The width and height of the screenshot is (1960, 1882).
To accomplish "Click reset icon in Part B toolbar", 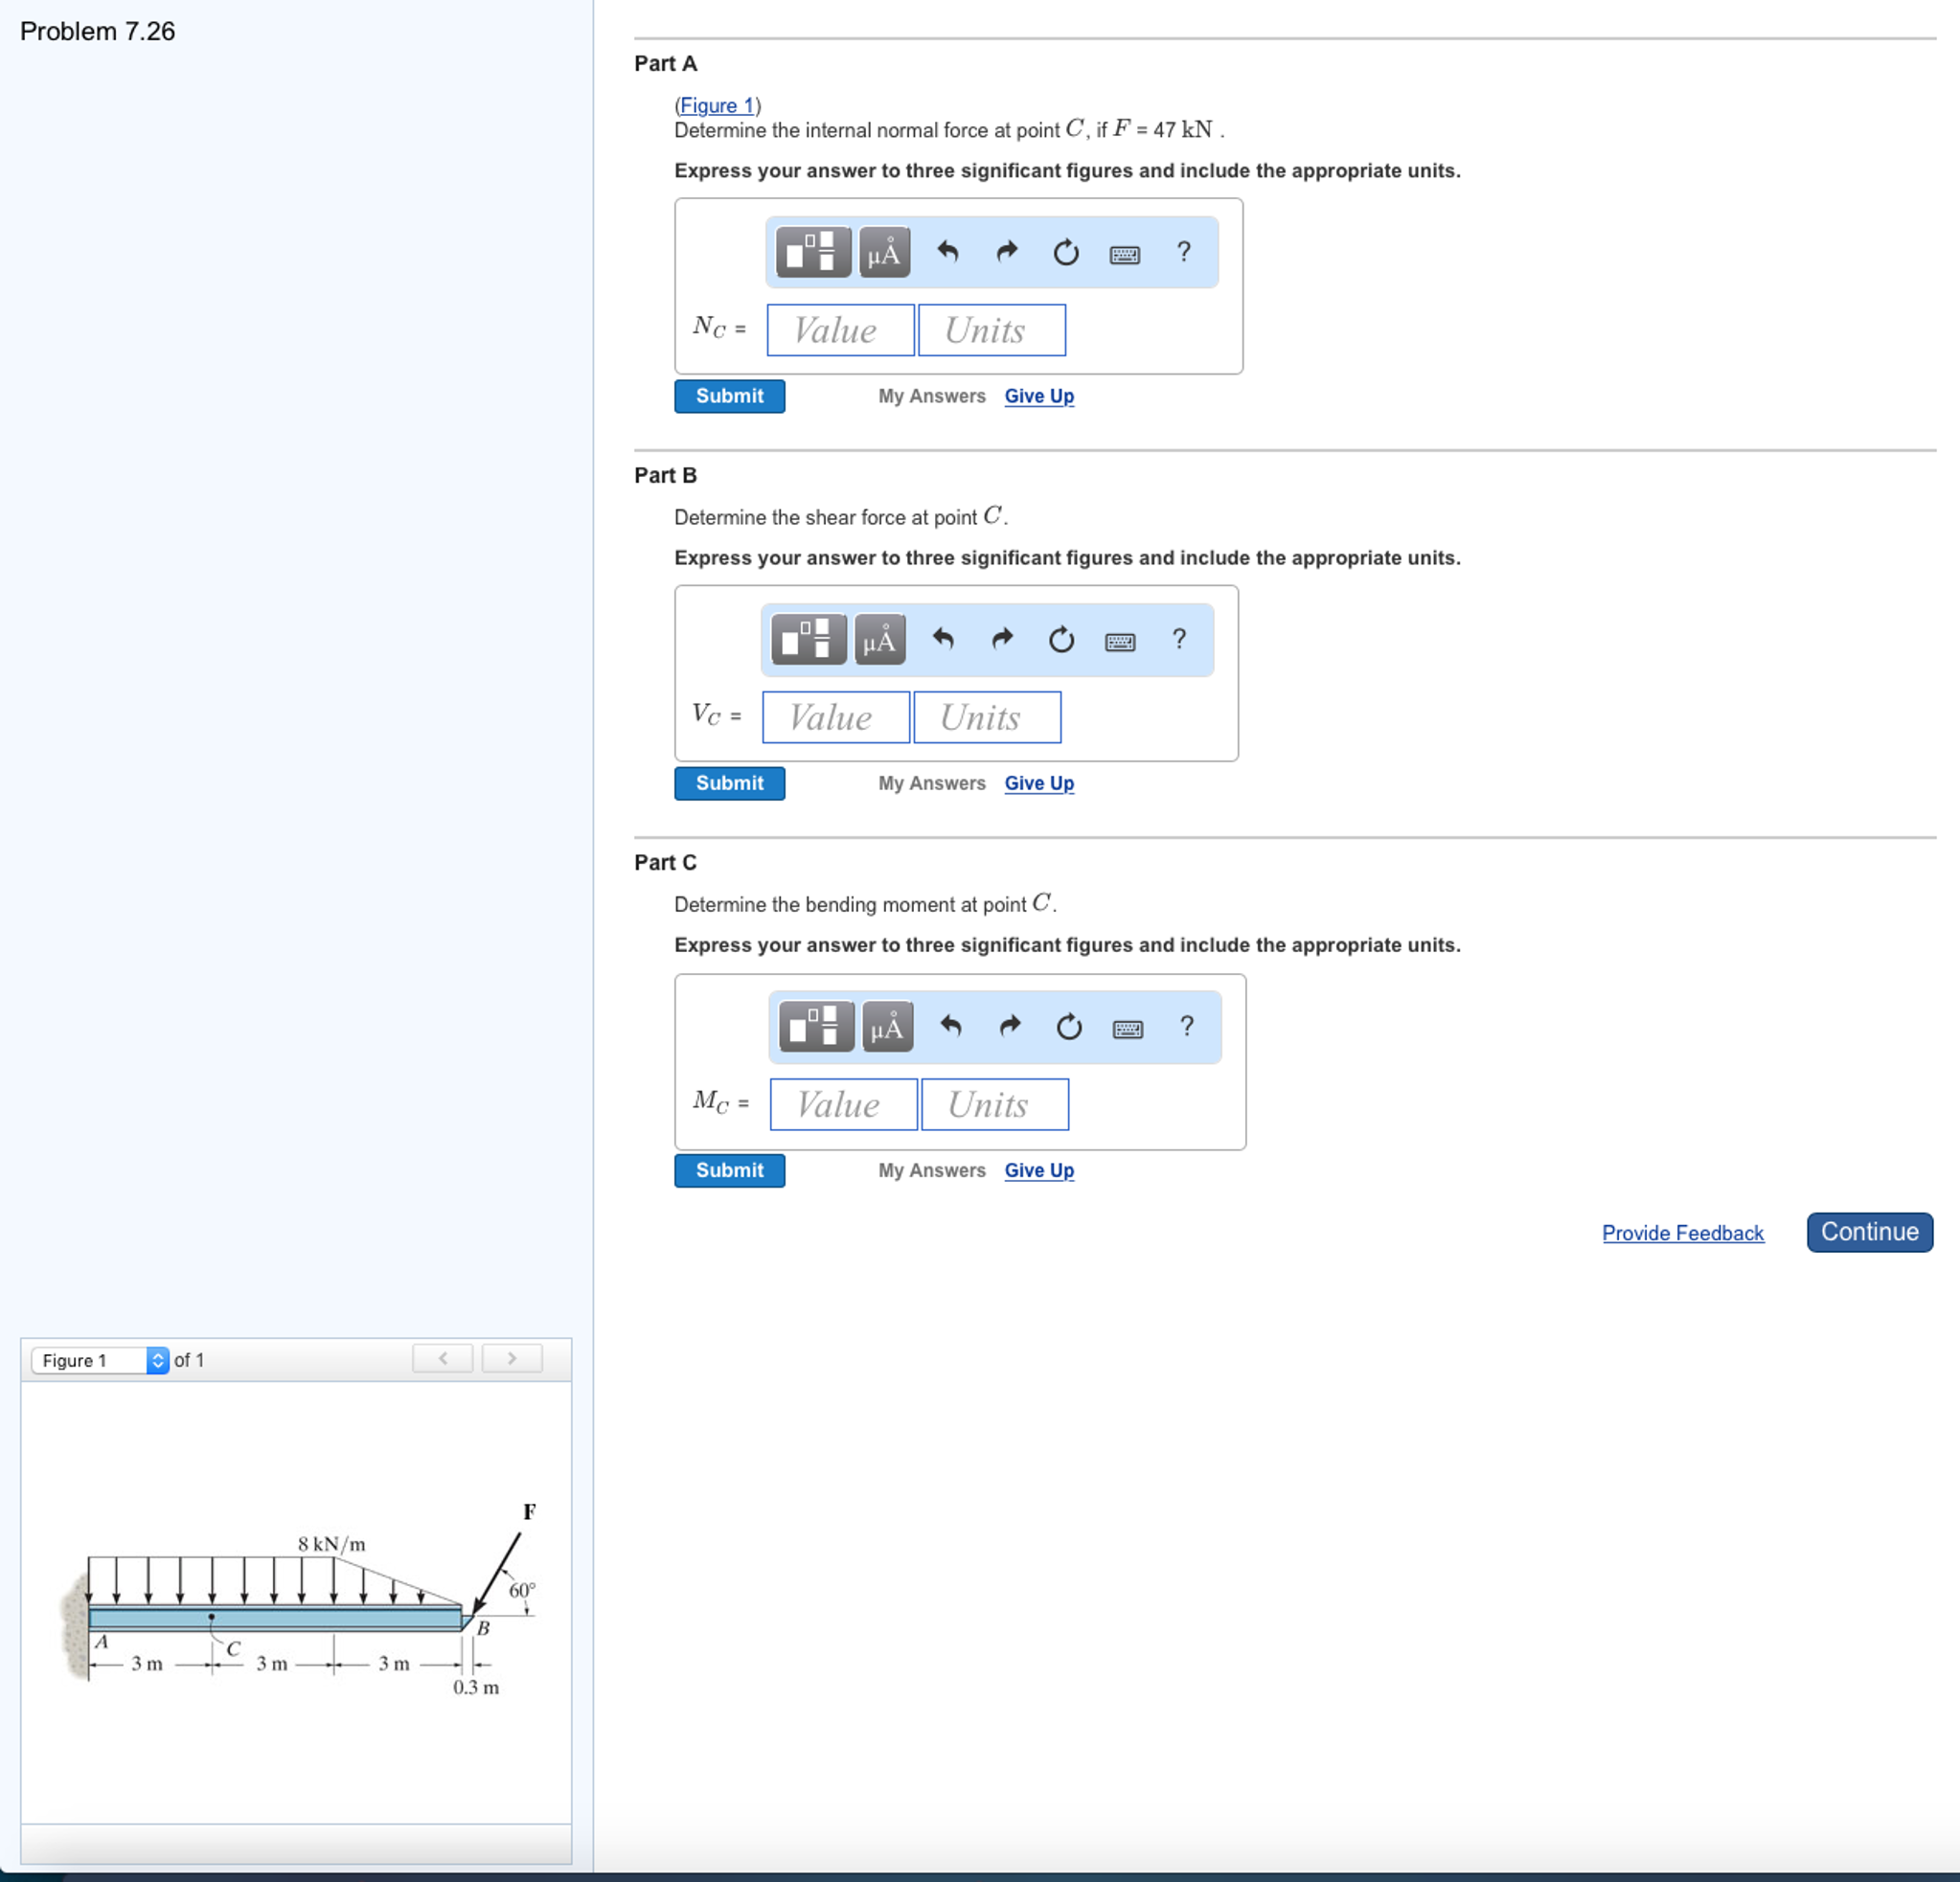I will [1061, 639].
